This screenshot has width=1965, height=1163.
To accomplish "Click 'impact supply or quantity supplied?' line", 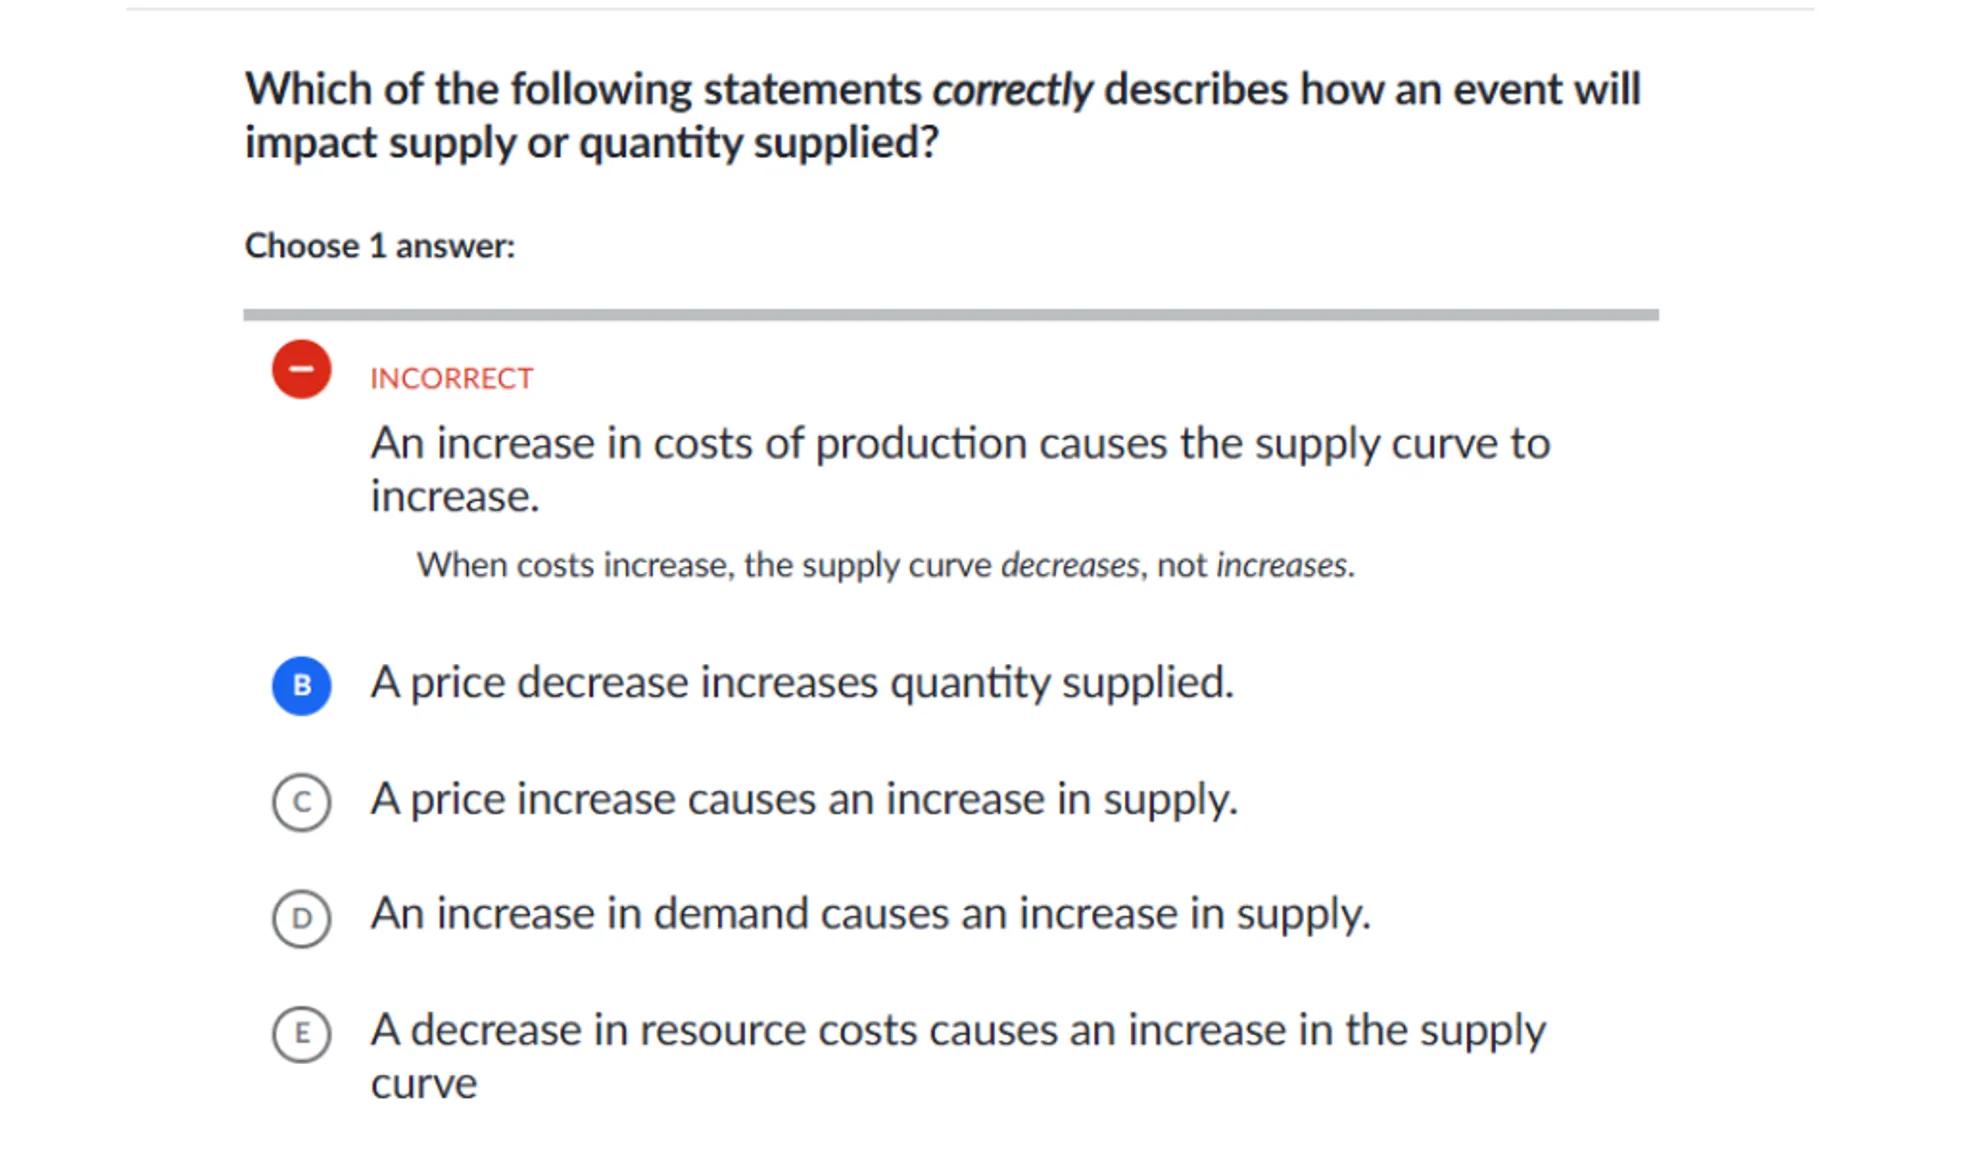I will pos(591,143).
